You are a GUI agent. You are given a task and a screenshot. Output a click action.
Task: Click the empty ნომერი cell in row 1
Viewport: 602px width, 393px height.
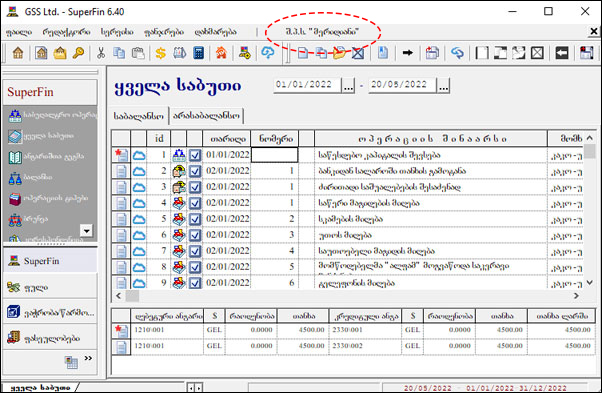[274, 155]
